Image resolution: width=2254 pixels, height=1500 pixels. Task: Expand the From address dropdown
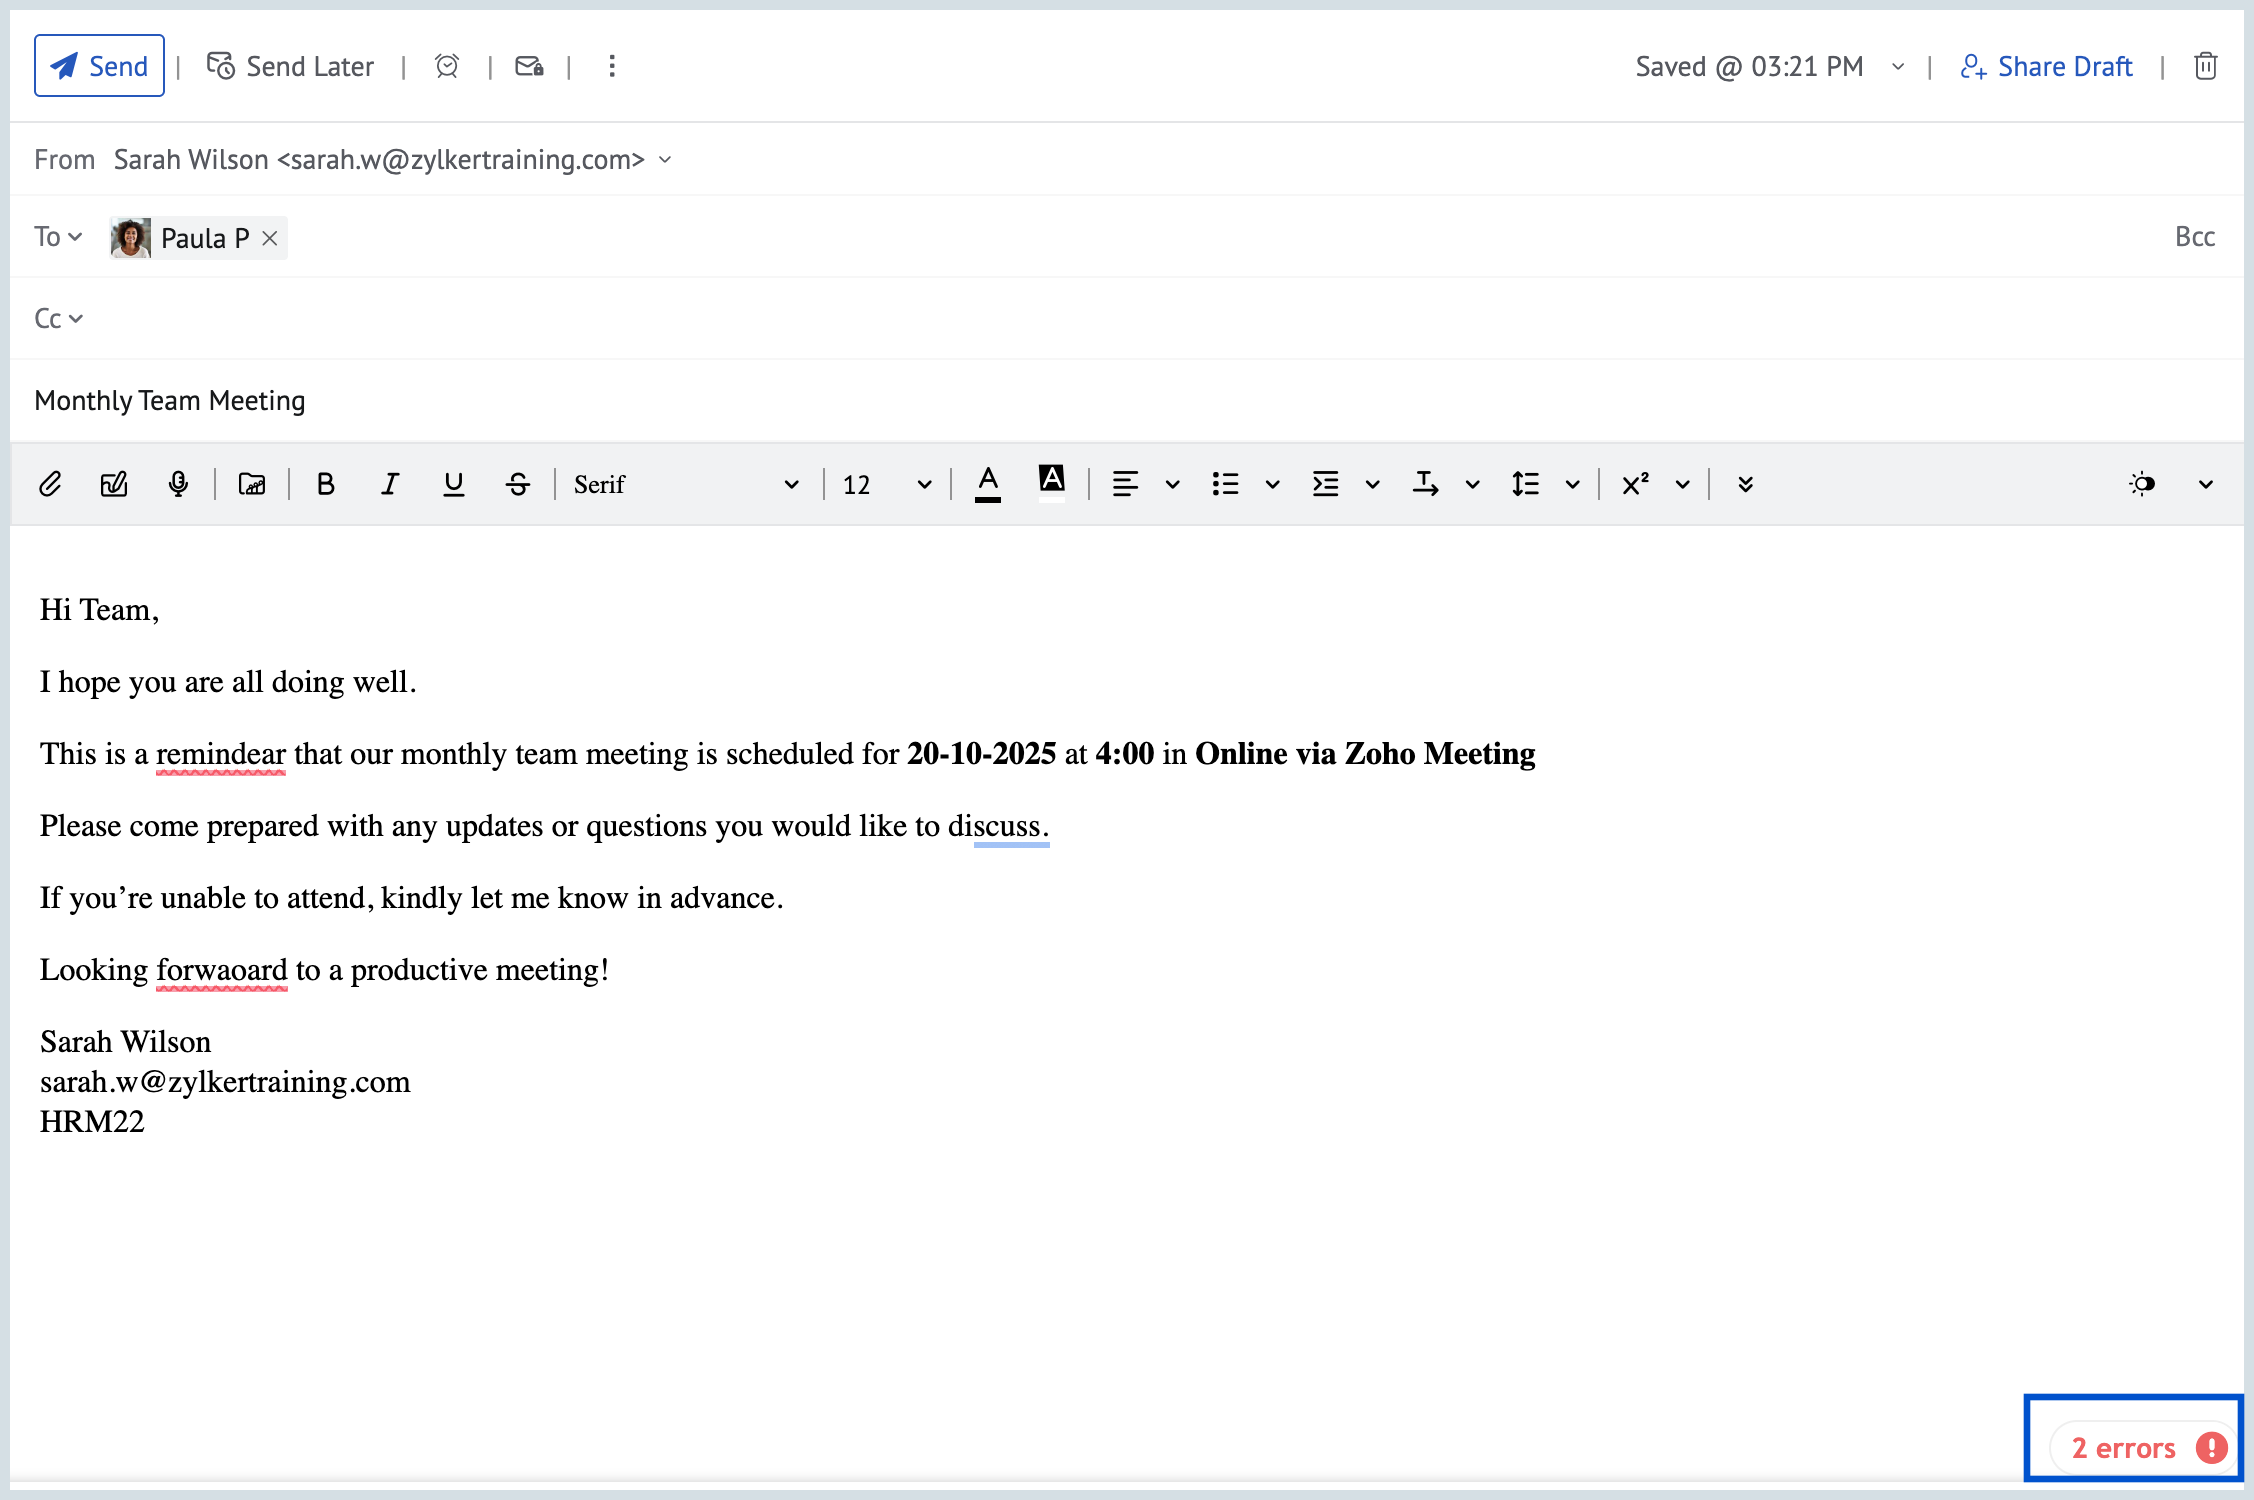pyautogui.click(x=666, y=160)
